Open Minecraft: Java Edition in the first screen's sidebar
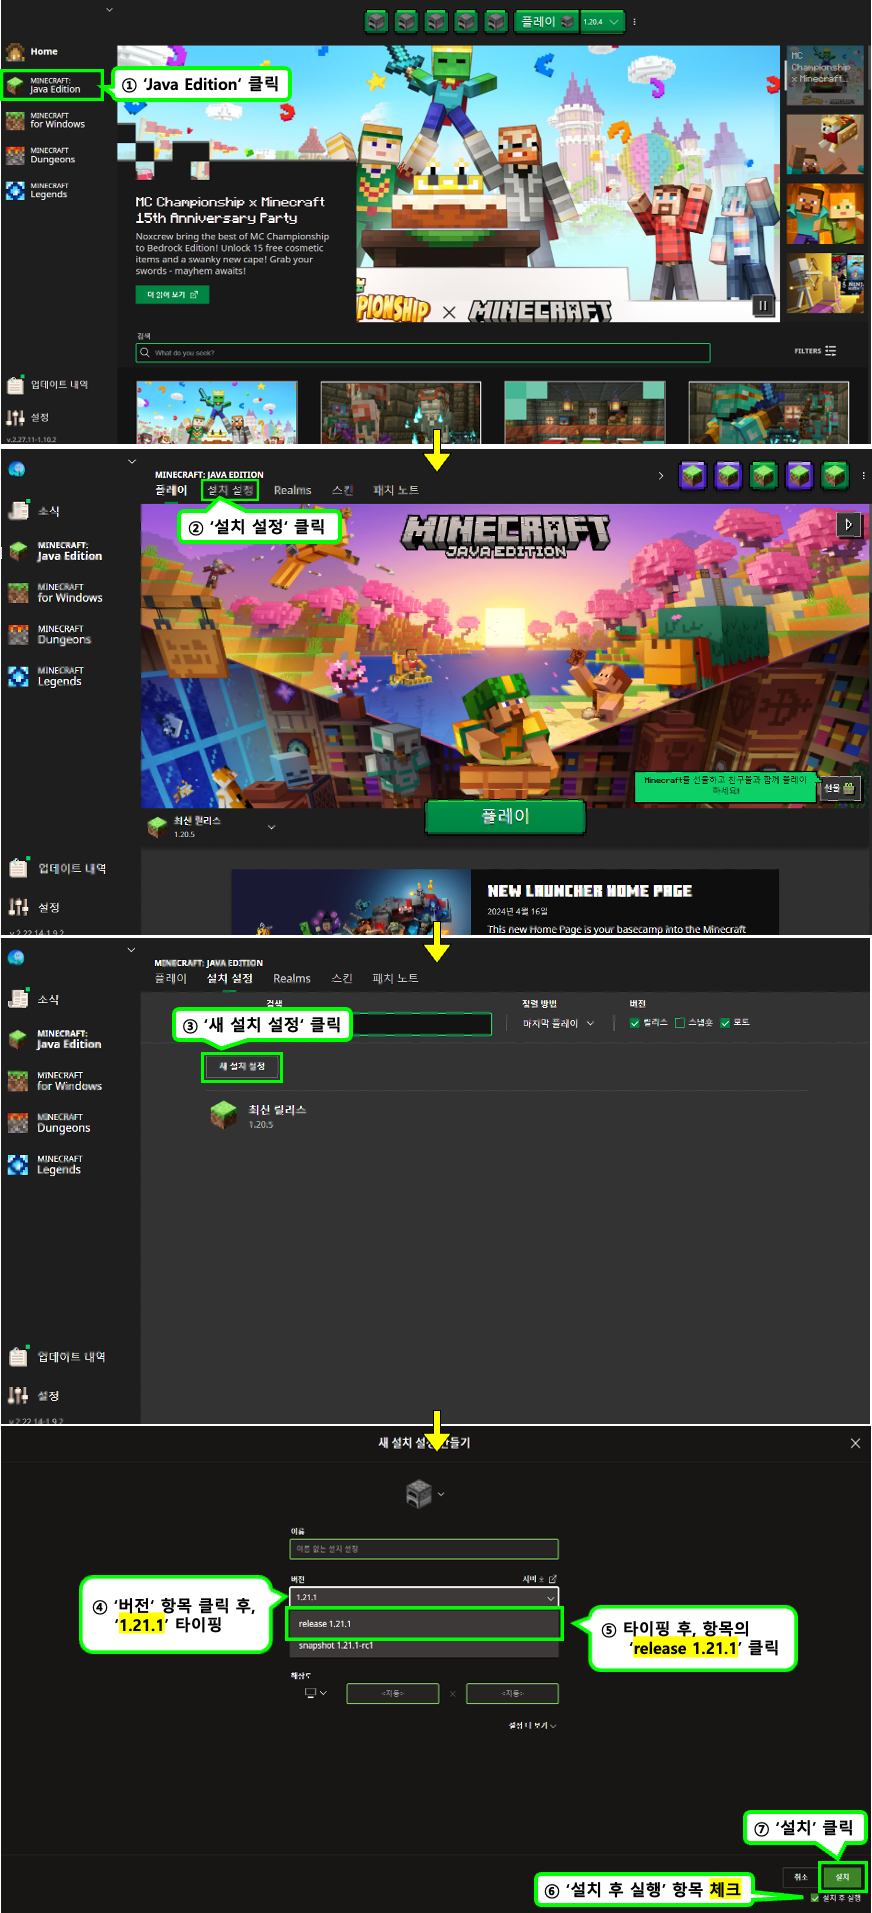The height and width of the screenshot is (1913, 872). (x=52, y=85)
